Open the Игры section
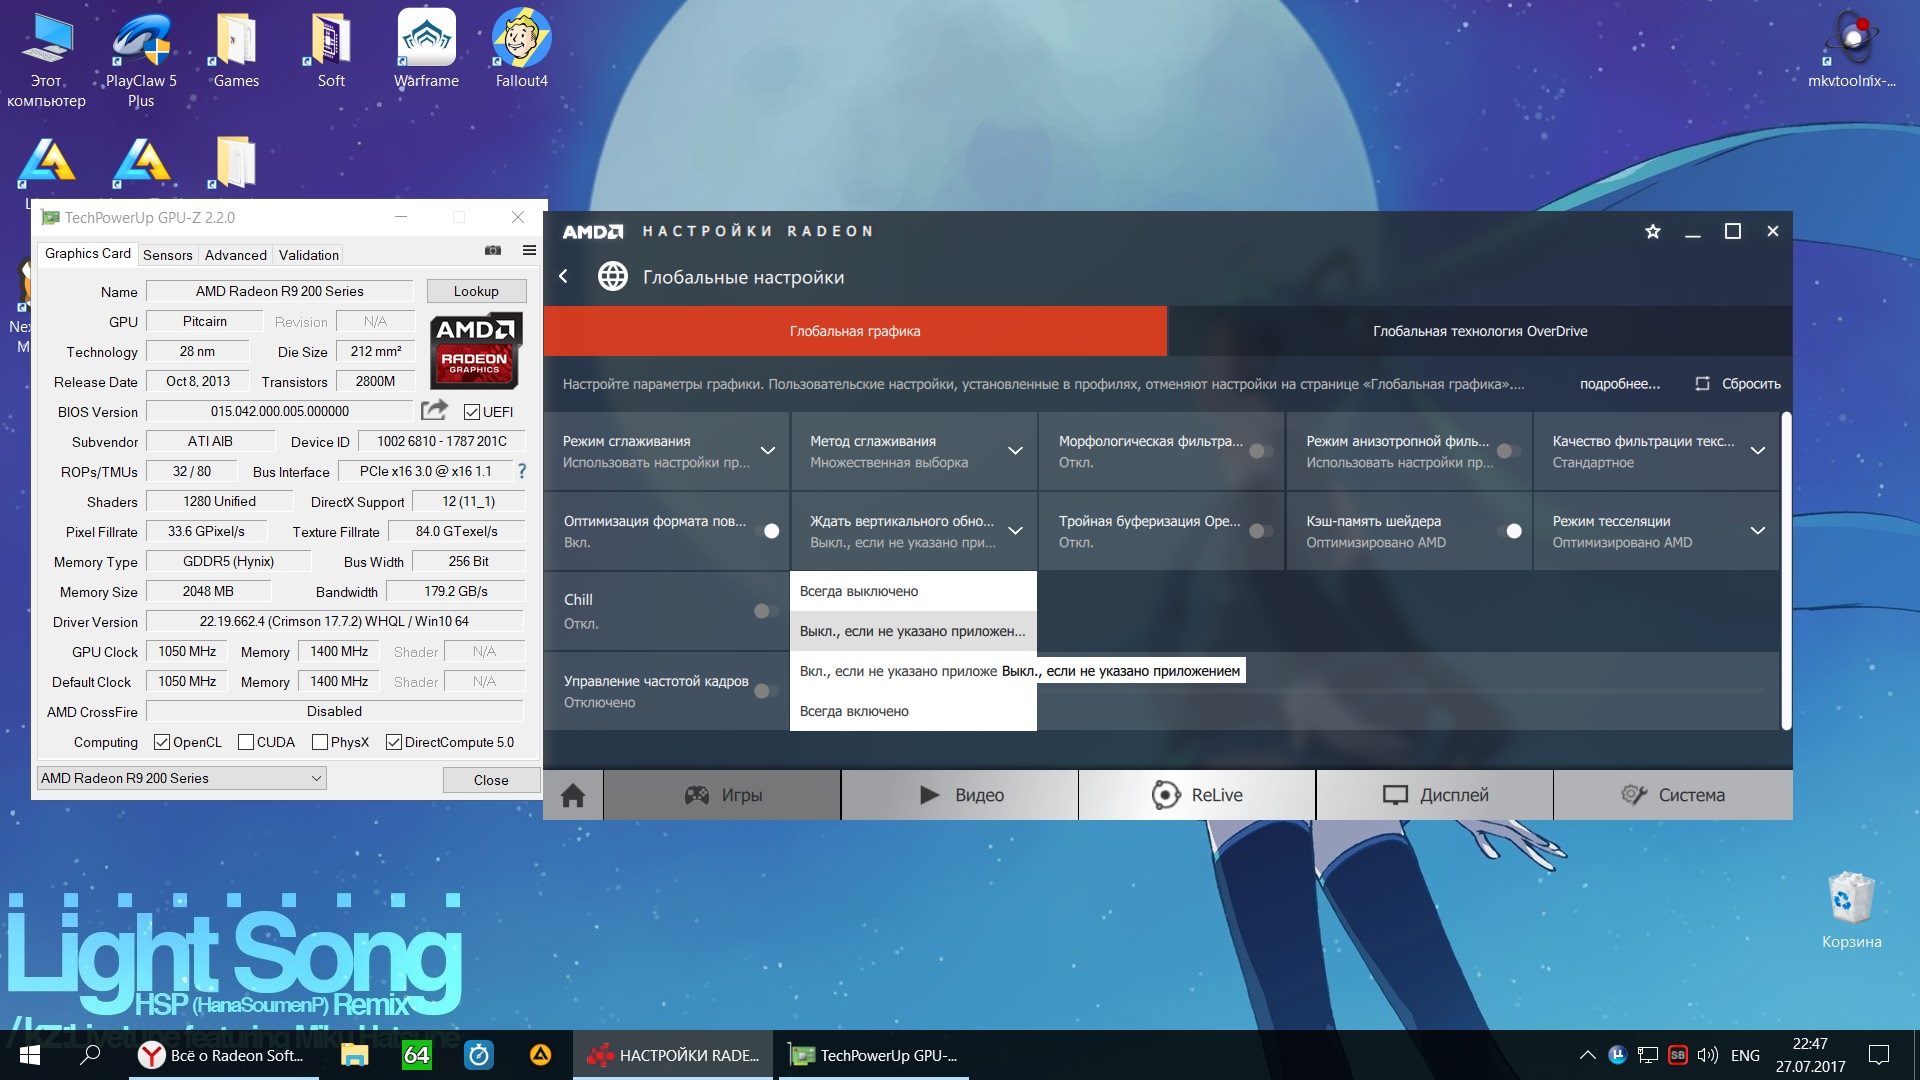The width and height of the screenshot is (1920, 1080). 722,795
